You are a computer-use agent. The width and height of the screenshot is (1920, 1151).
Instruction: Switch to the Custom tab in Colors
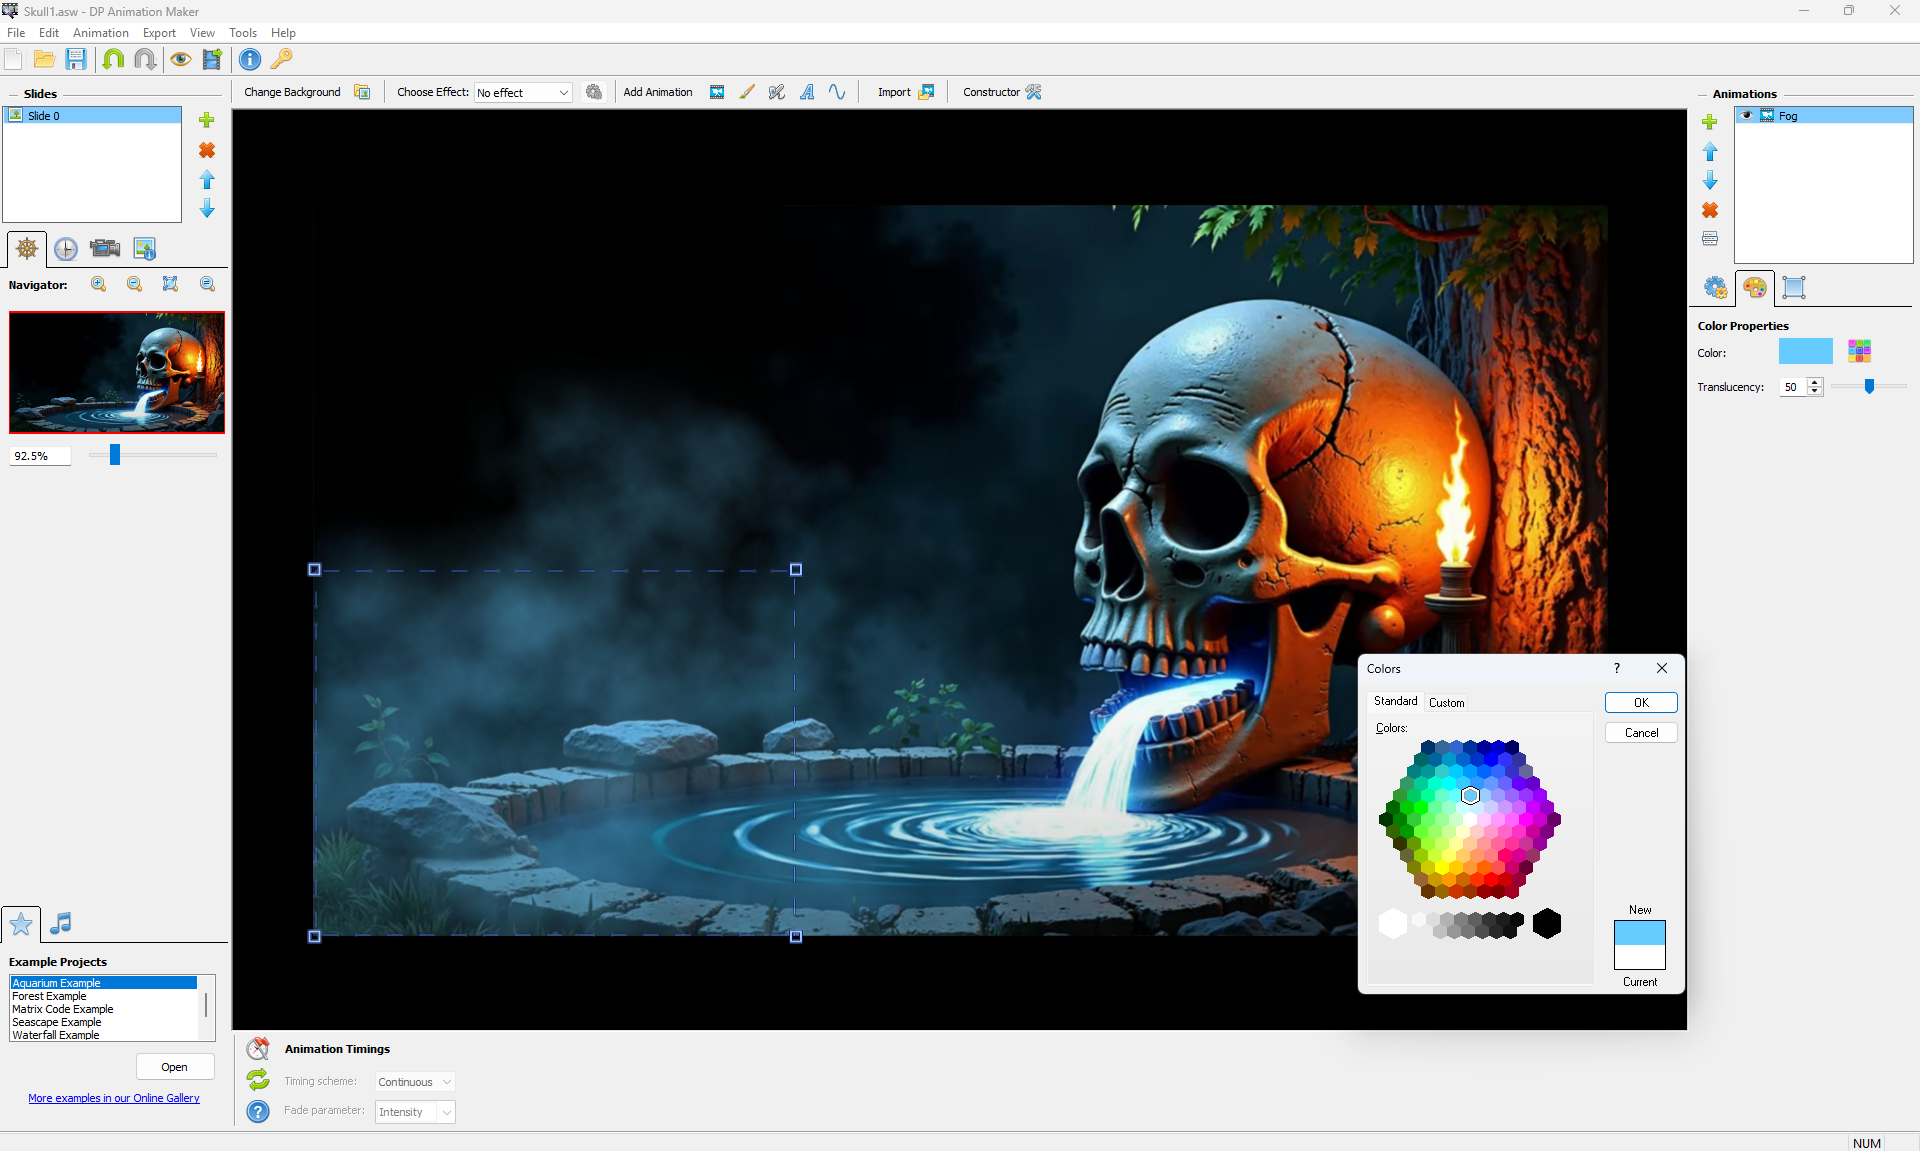pos(1446,703)
